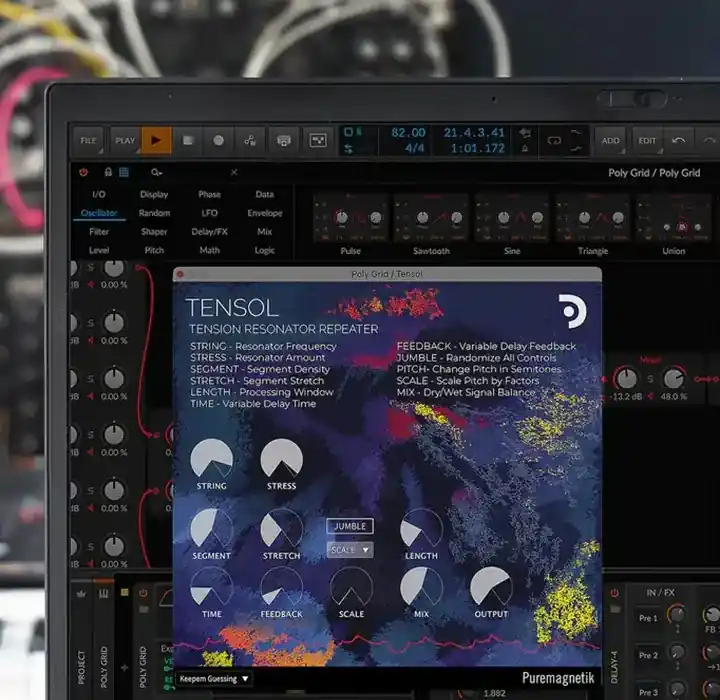Toggle the metronome icon beside the time display
The width and height of the screenshot is (720, 700).
524,148
